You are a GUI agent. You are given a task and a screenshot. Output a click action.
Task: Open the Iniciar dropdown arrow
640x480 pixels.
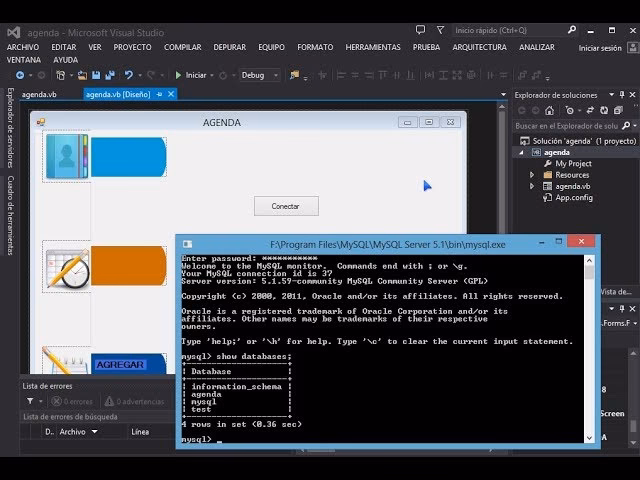tap(211, 76)
